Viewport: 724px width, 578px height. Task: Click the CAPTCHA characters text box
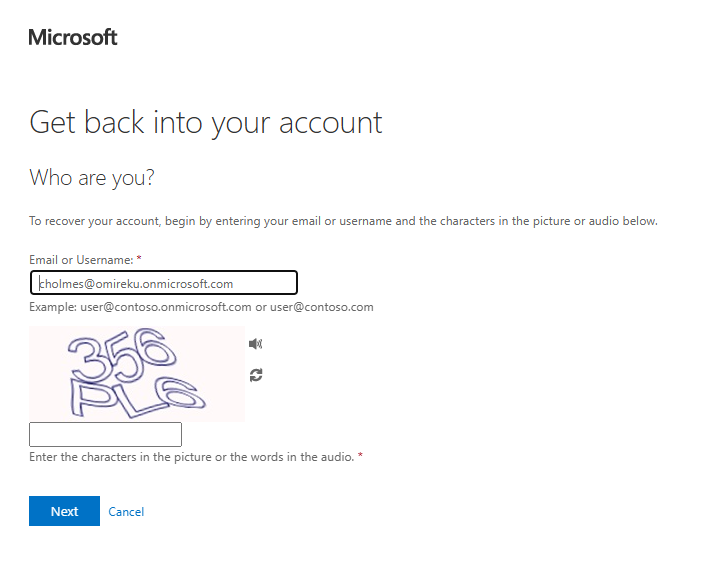point(105,434)
